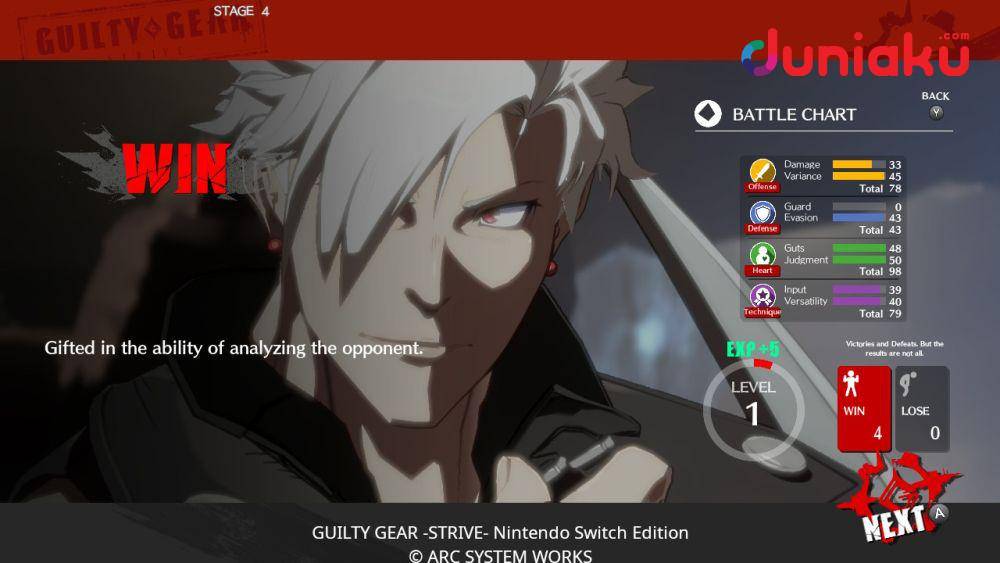The width and height of the screenshot is (1000, 563).
Task: Click the Heart category icon
Action: [x=762, y=254]
